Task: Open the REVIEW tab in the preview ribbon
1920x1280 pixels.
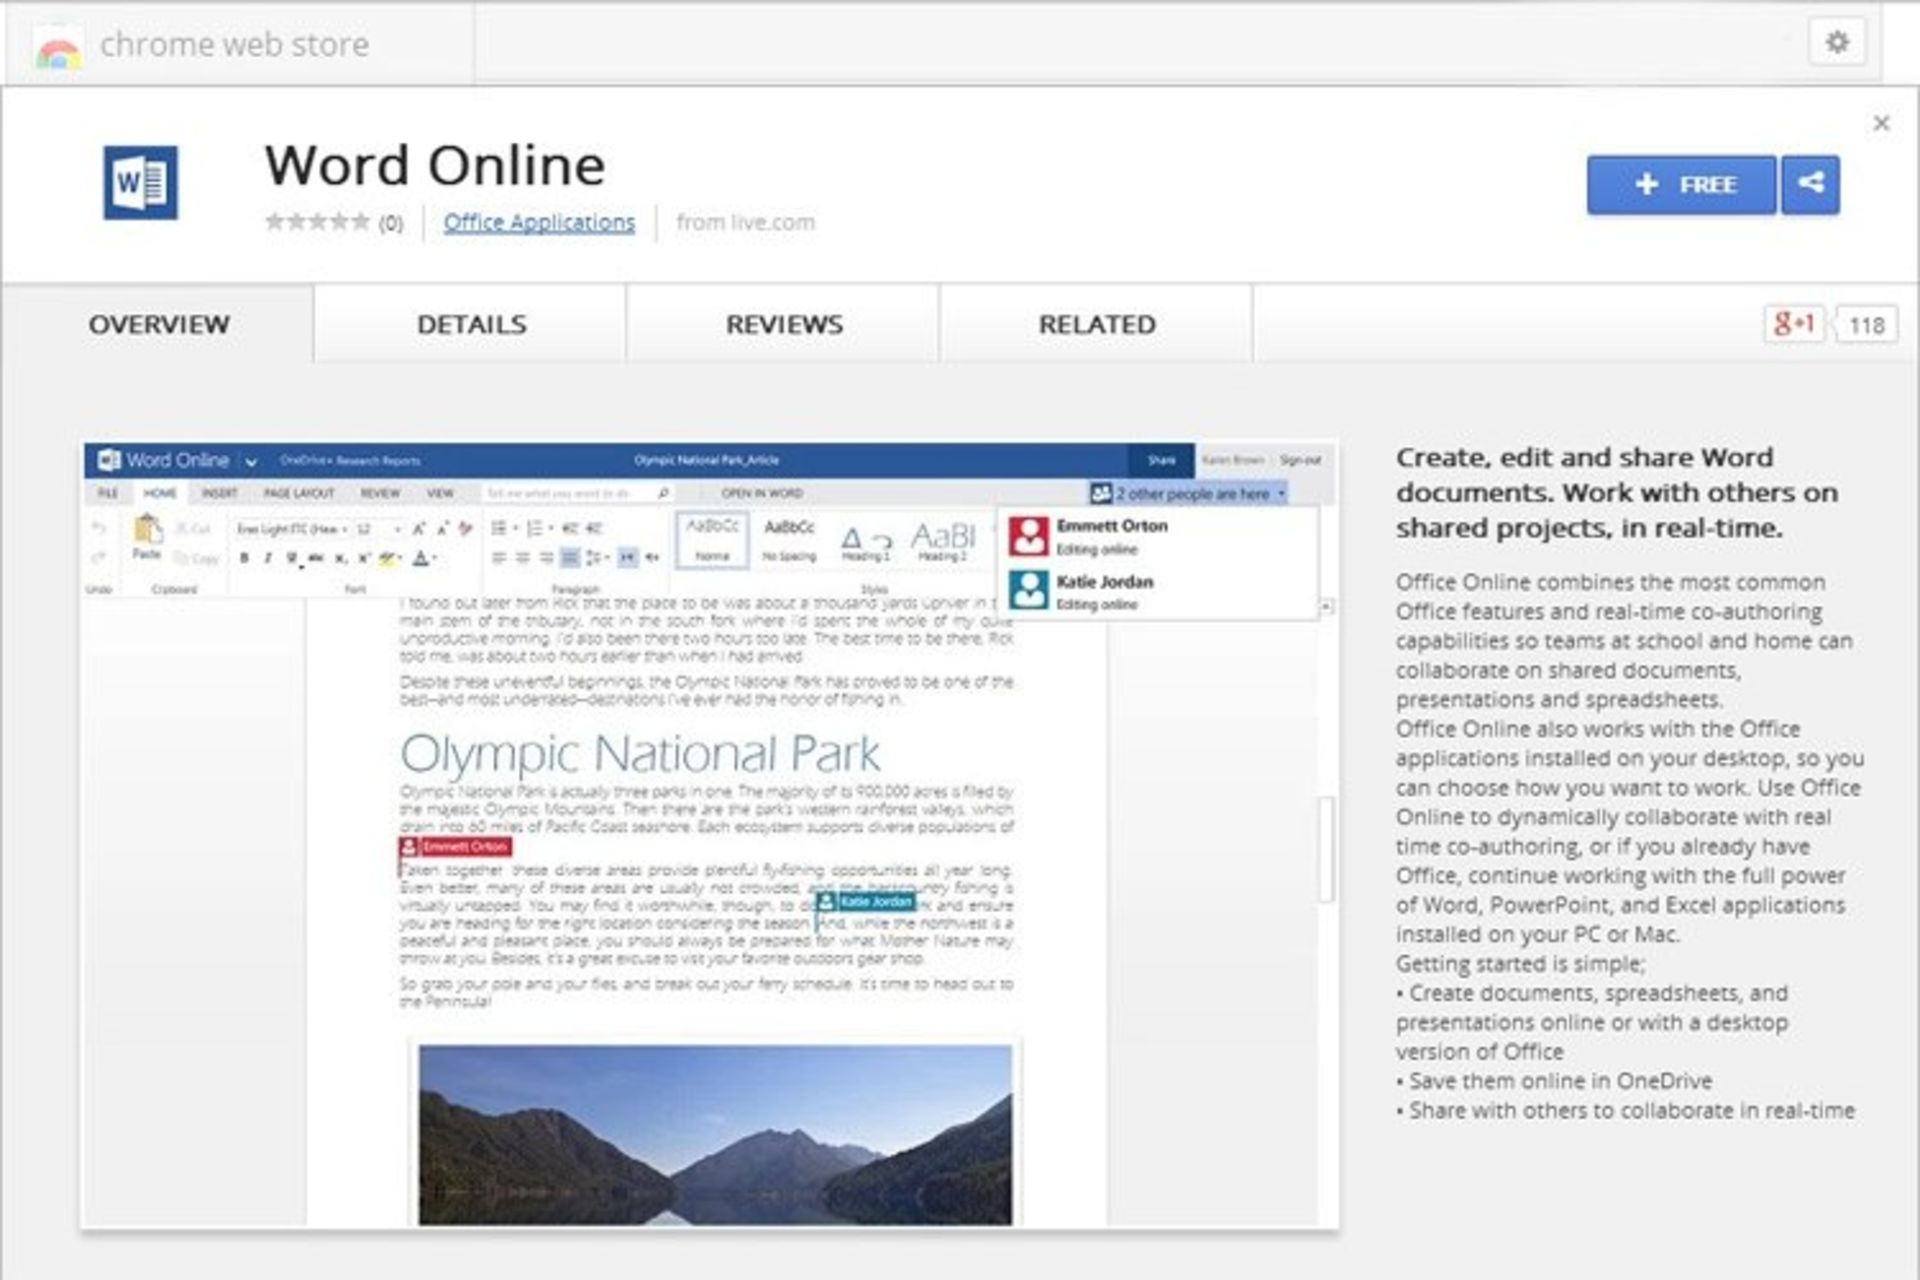Action: click(380, 493)
